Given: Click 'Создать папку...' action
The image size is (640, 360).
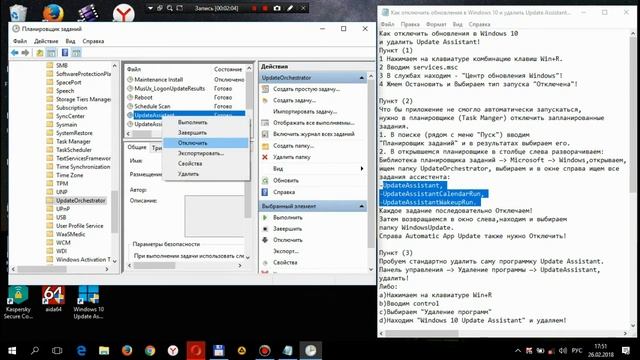Looking at the screenshot, I should pyautogui.click(x=293, y=146).
